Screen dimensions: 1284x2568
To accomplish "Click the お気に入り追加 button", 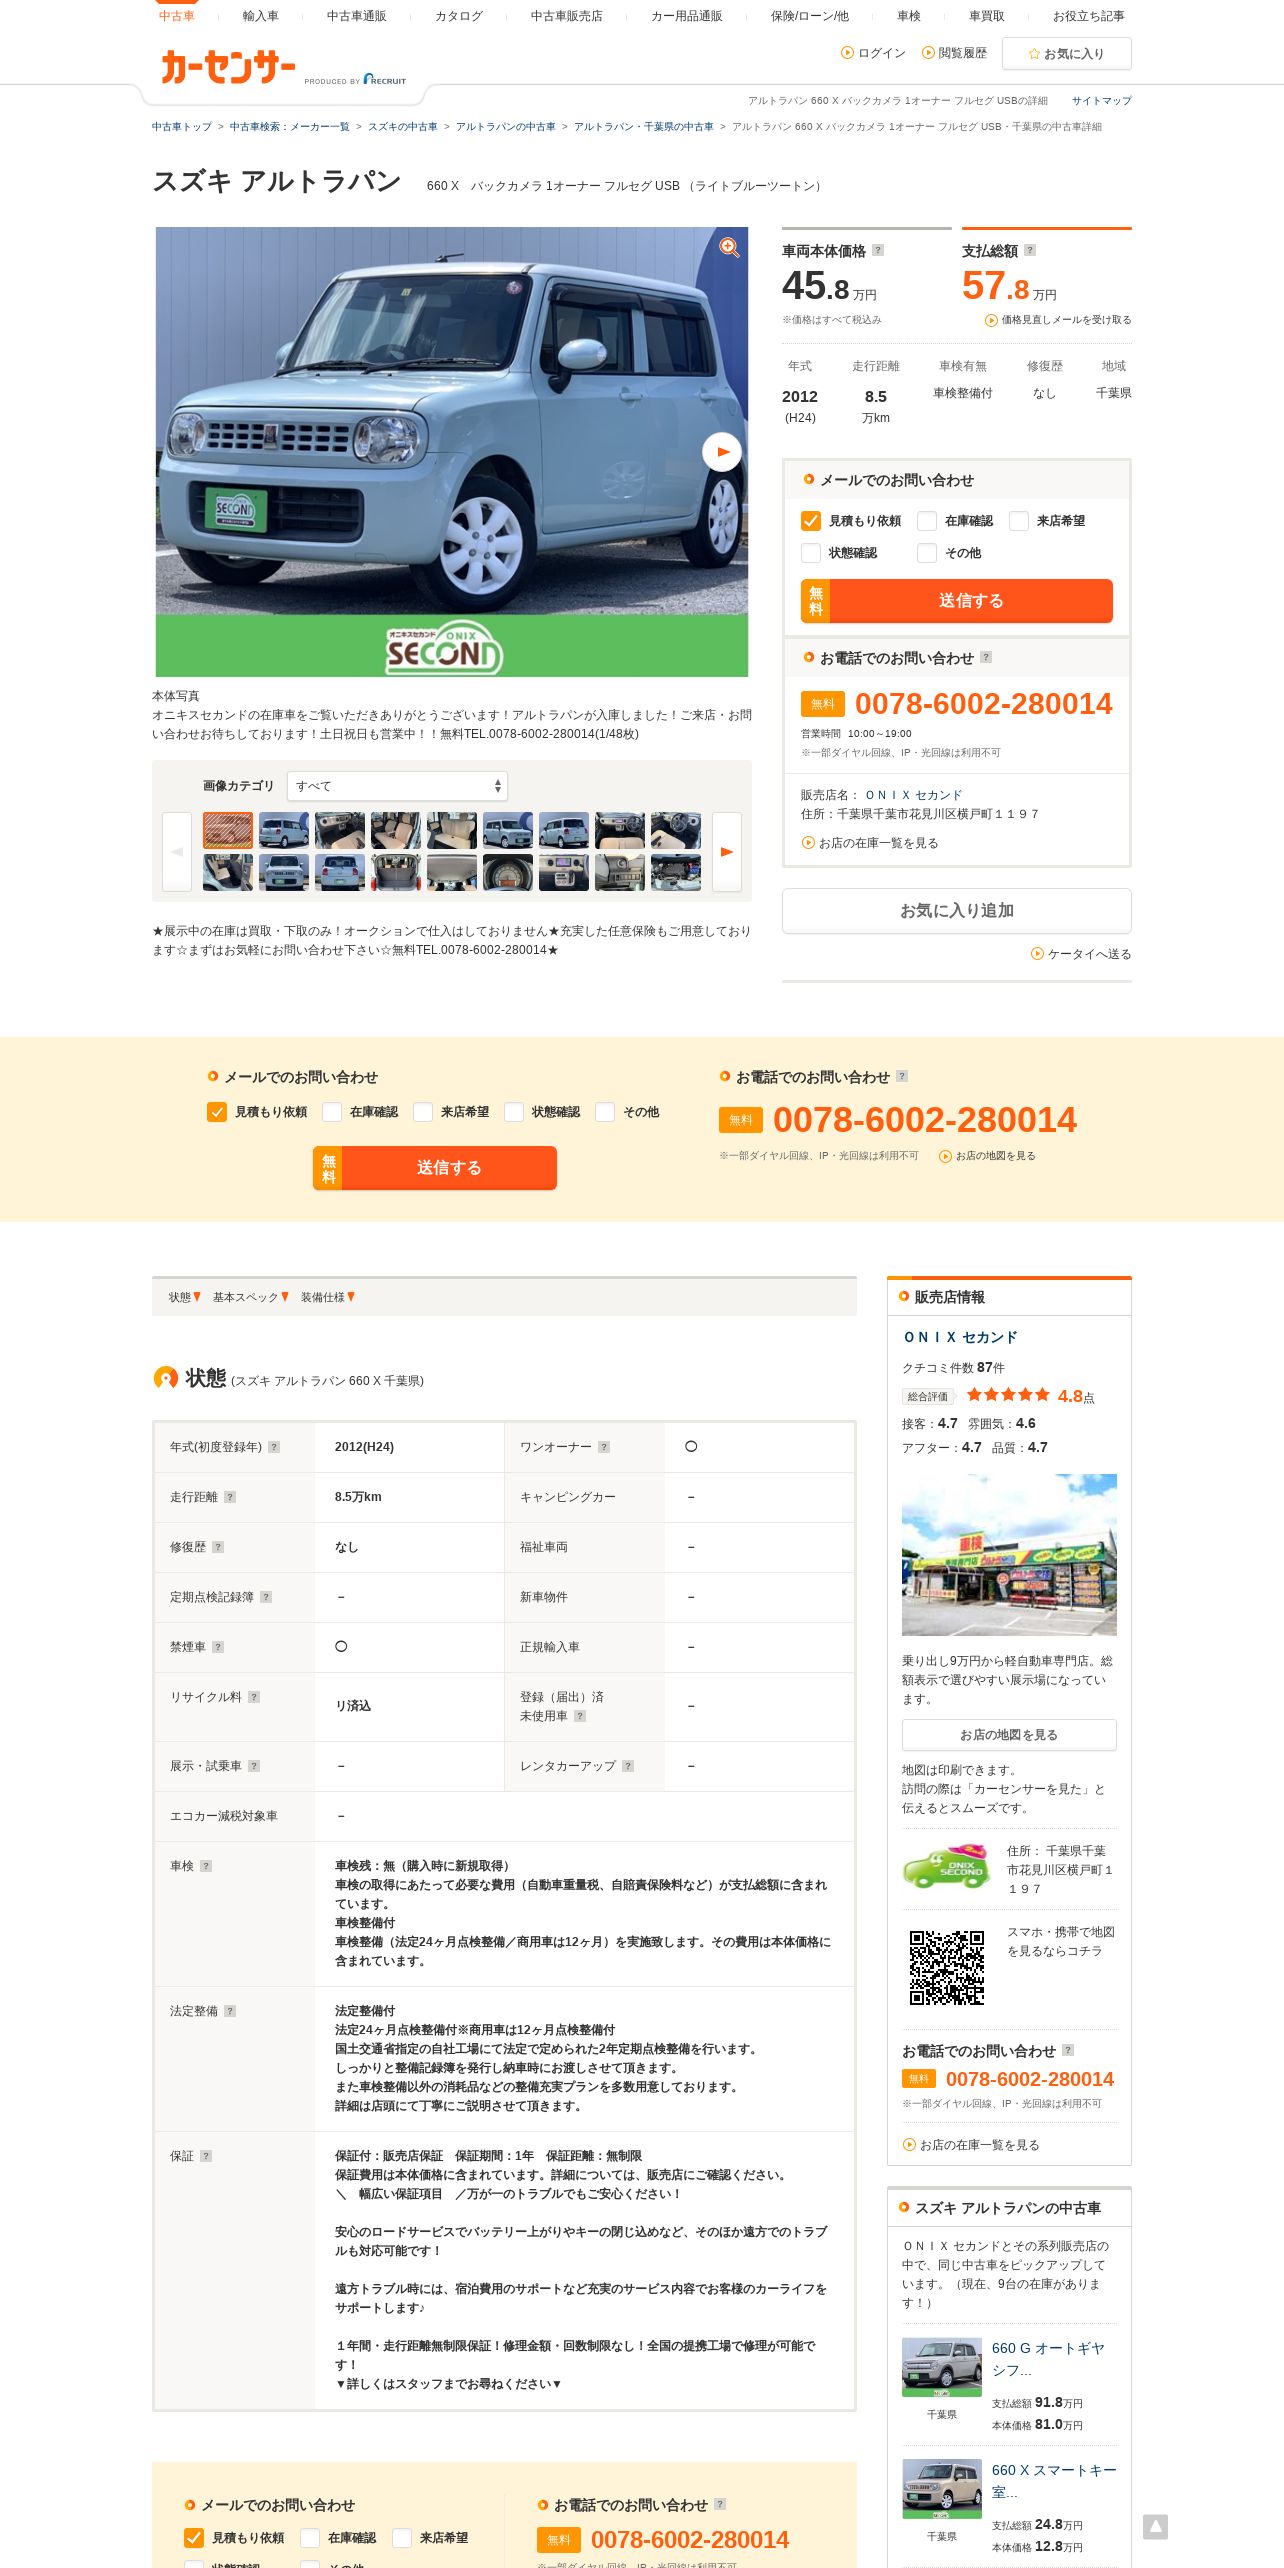I will click(957, 911).
